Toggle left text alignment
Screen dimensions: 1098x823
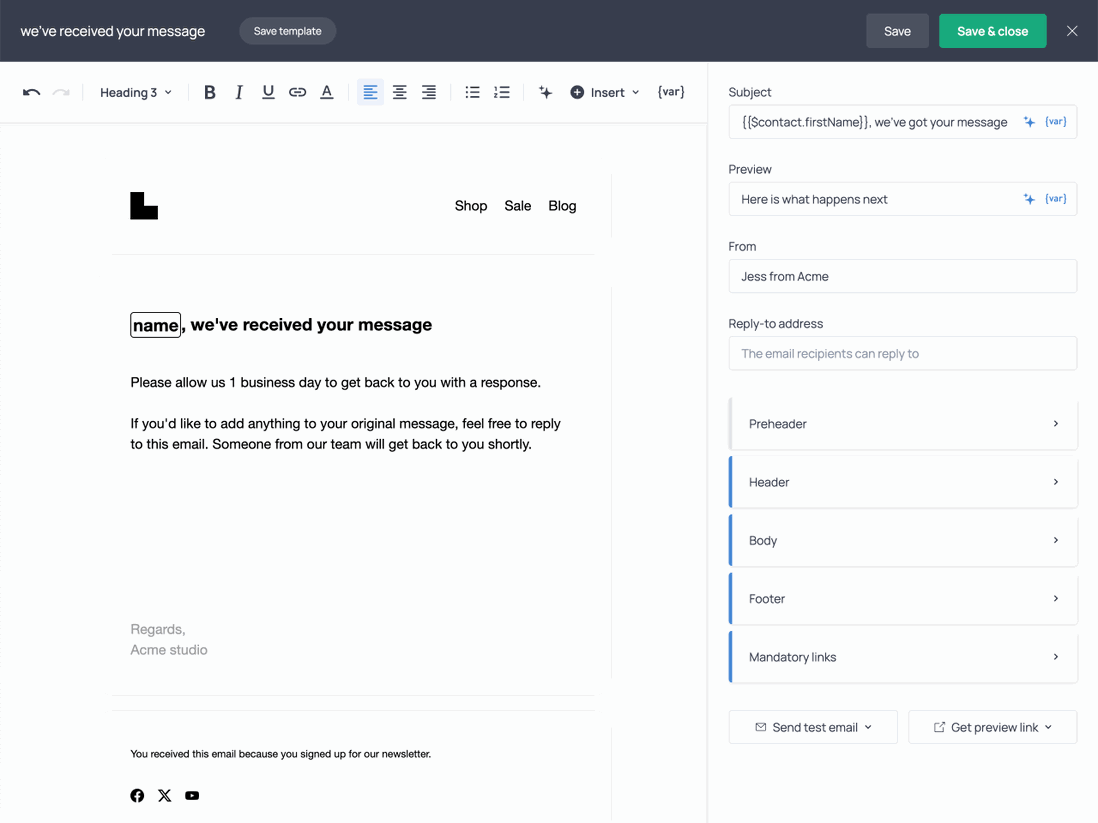click(x=371, y=91)
